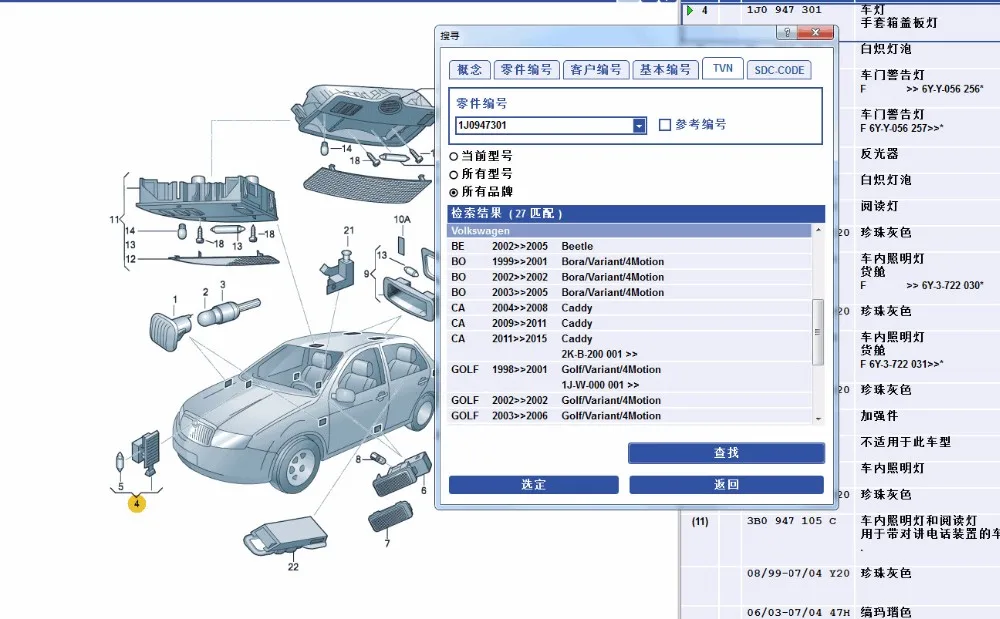Expand the part number dropdown arrow
Image resolution: width=1000 pixels, height=619 pixels.
pyautogui.click(x=639, y=126)
